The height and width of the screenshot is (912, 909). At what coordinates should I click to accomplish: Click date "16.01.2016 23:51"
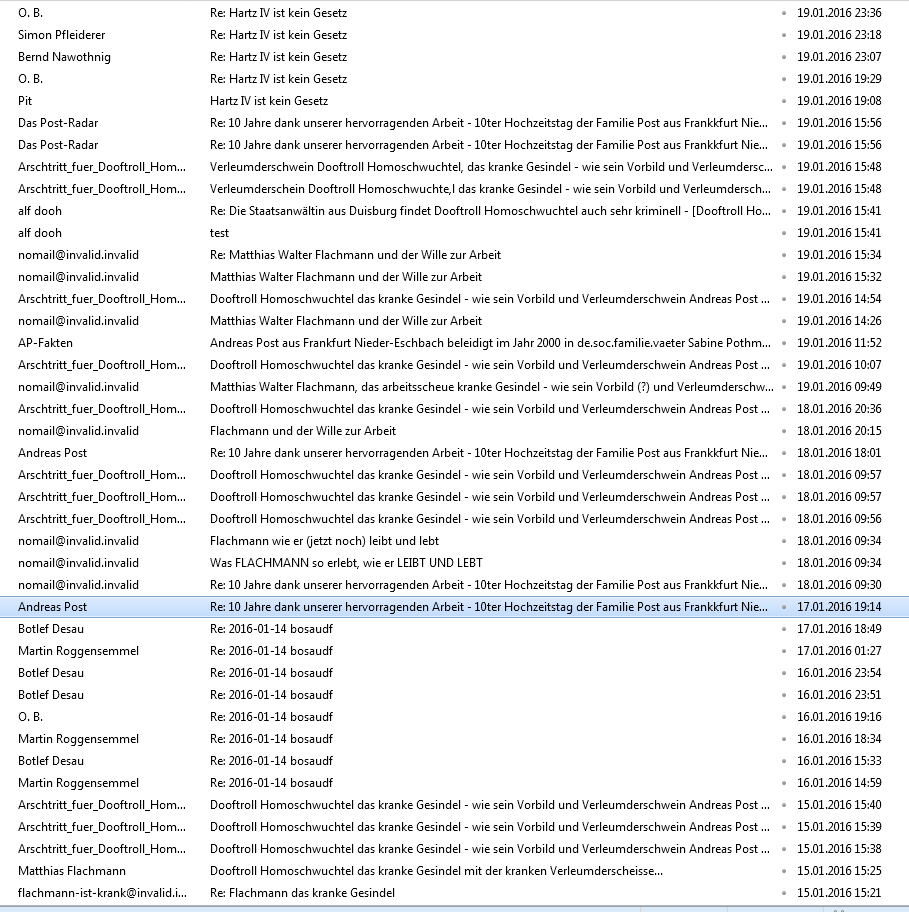click(839, 695)
